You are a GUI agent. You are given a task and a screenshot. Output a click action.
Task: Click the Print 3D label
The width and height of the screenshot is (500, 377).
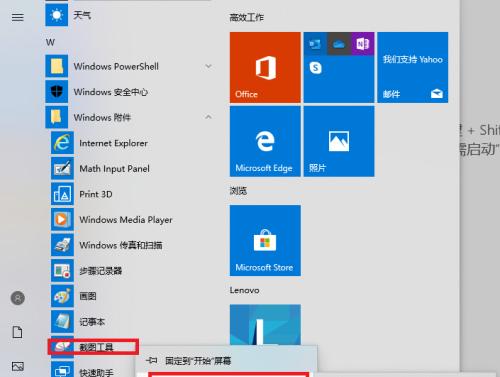[x=96, y=194]
